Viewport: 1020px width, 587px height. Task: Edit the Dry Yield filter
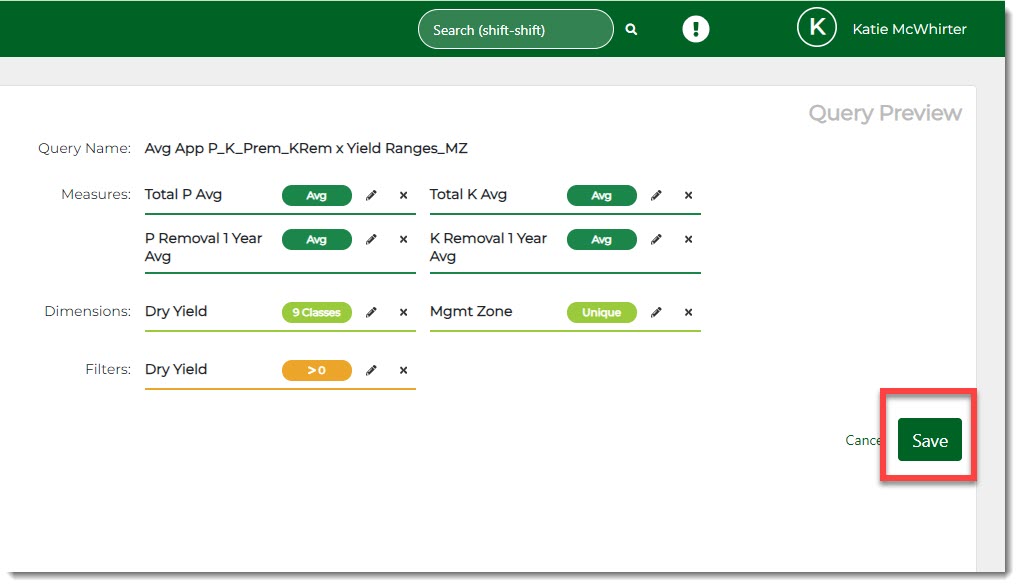(x=371, y=371)
